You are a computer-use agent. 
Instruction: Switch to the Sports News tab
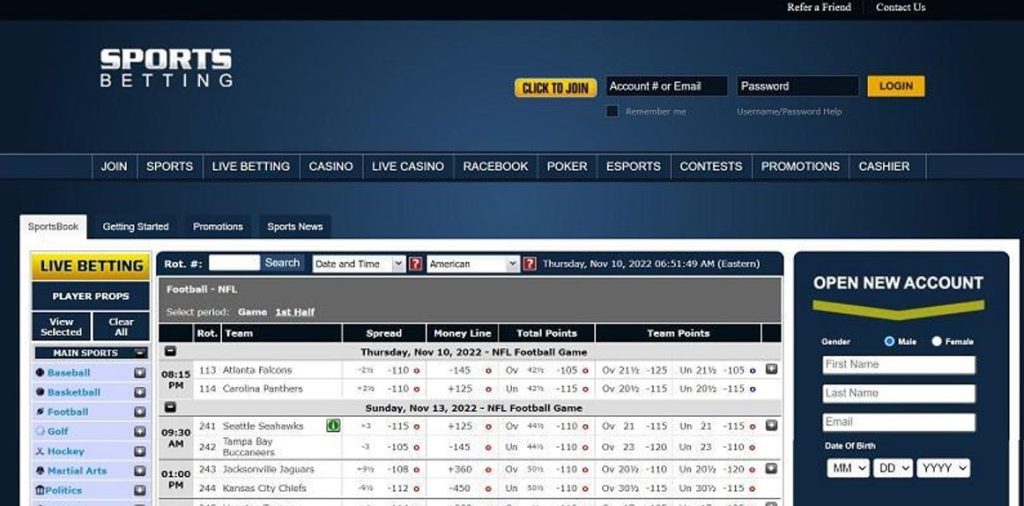pos(295,227)
